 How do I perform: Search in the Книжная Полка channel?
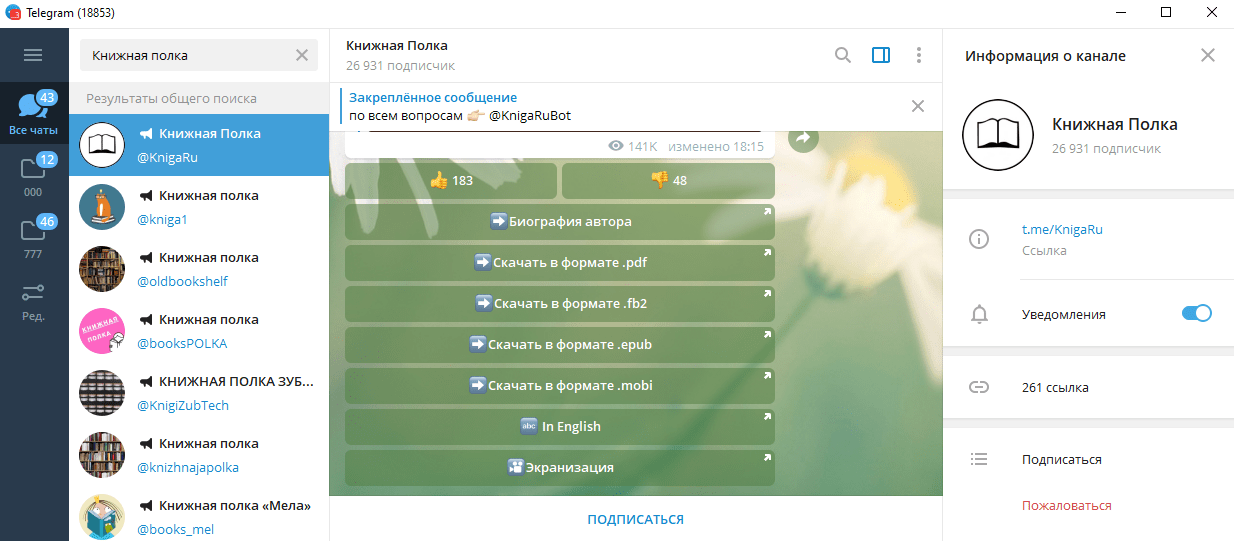(x=843, y=55)
